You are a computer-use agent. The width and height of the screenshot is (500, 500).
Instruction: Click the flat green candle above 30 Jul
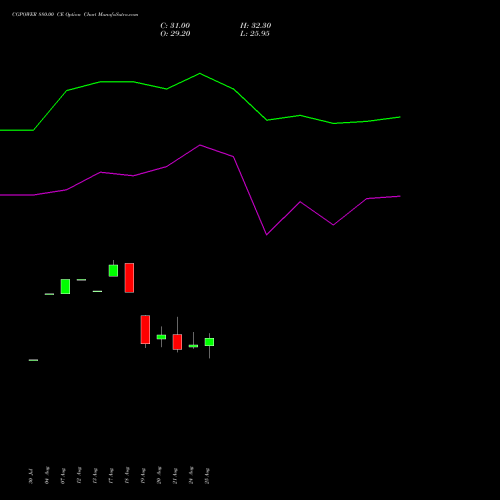[33, 360]
